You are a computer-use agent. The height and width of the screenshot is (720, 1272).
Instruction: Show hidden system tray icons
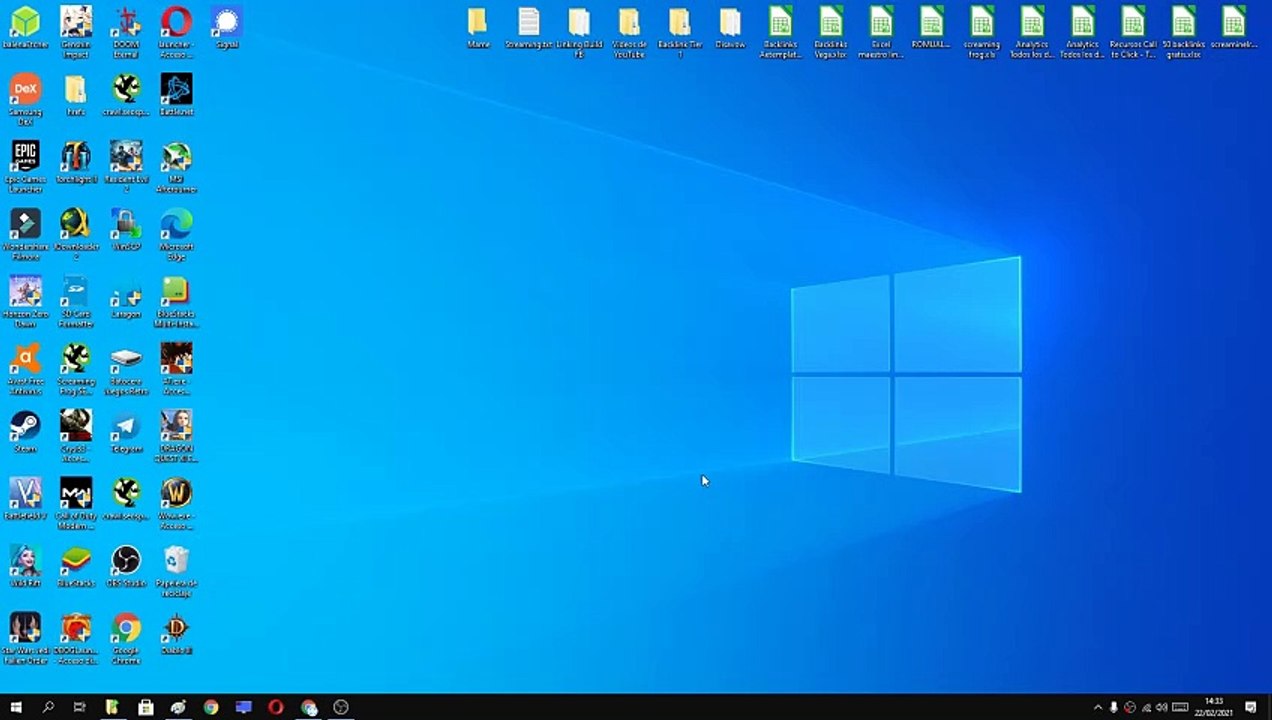point(1098,707)
